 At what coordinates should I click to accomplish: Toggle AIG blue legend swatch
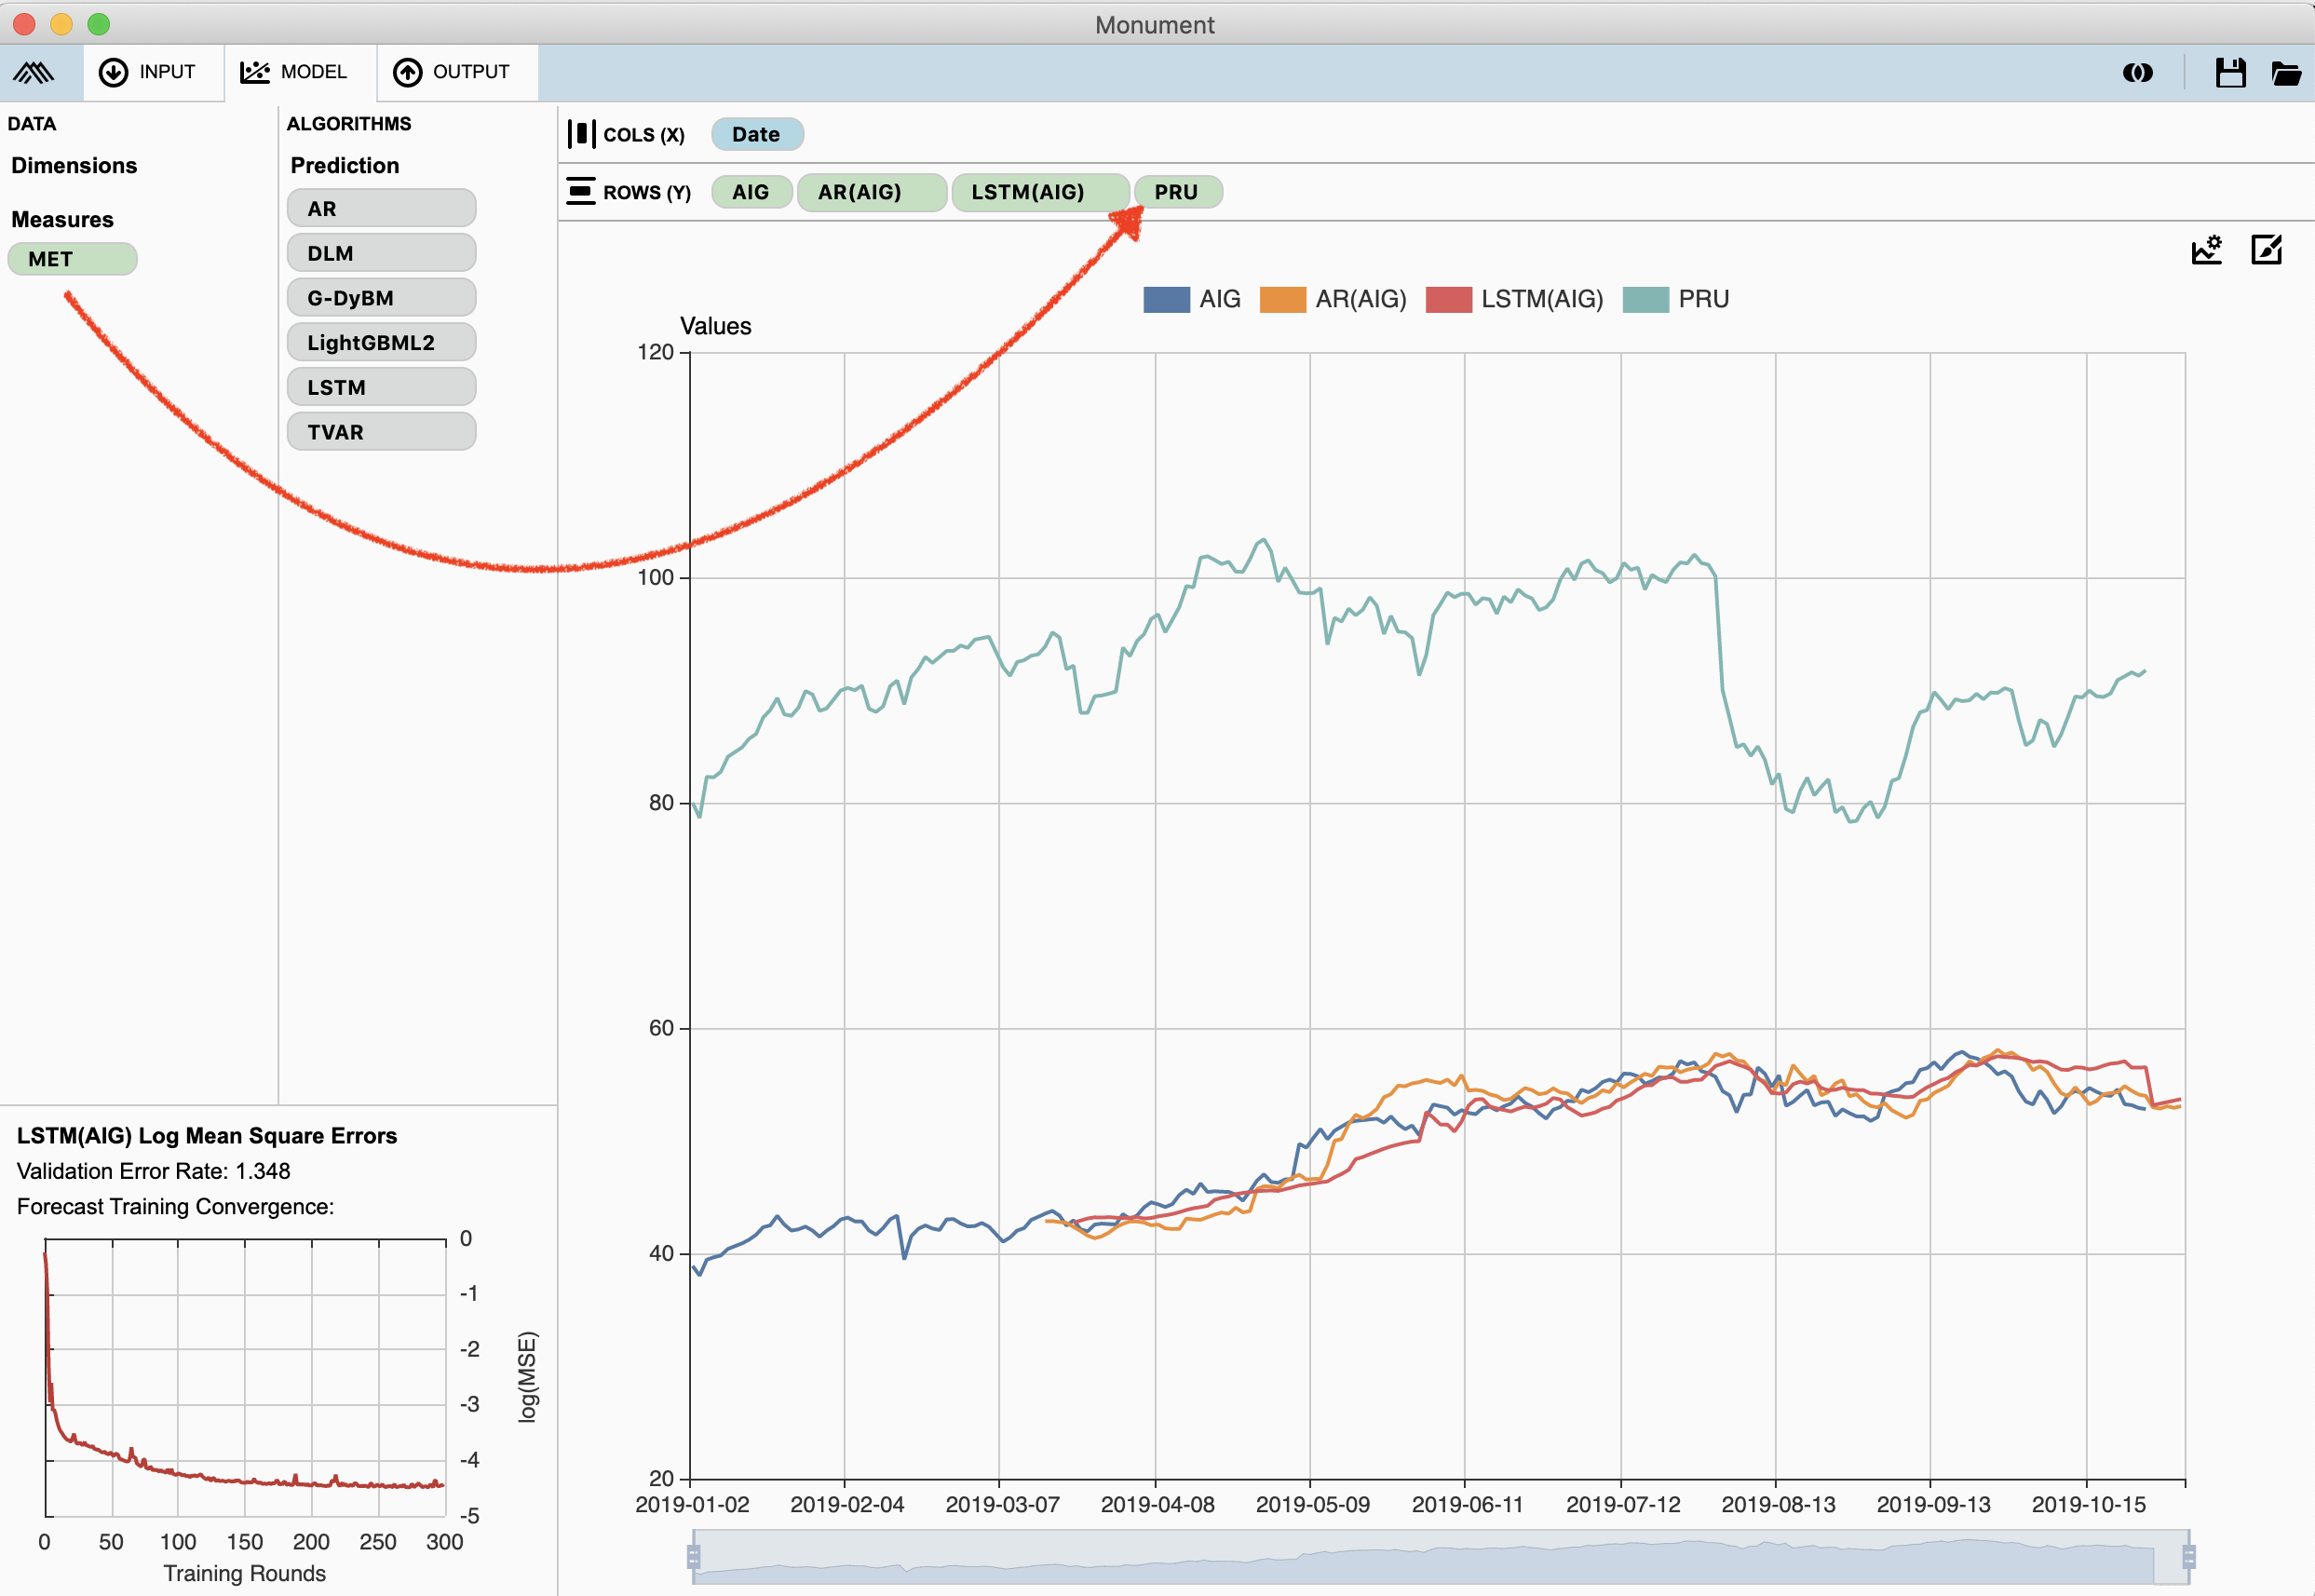pos(1166,299)
